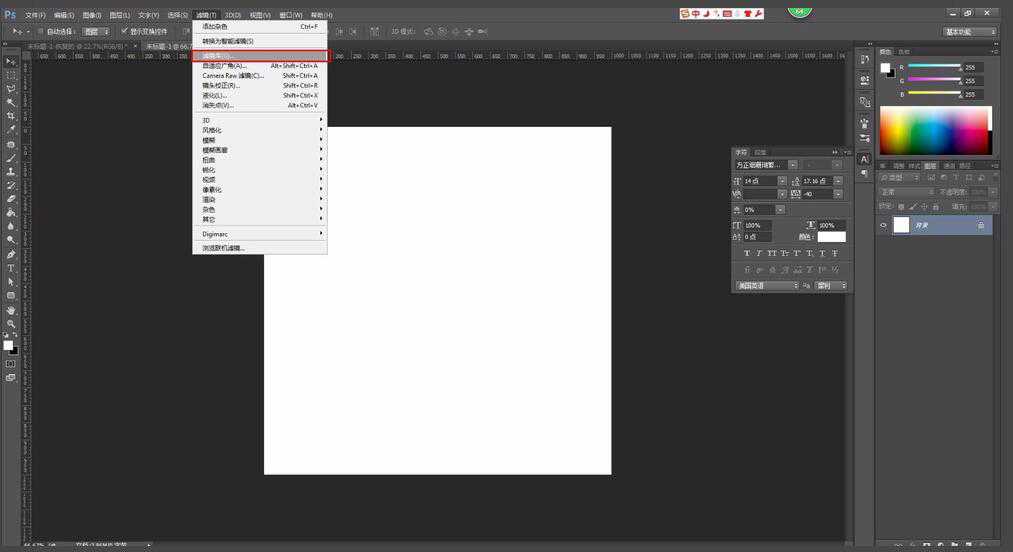Select the Hand tool
This screenshot has width=1013, height=552.
click(x=11, y=310)
